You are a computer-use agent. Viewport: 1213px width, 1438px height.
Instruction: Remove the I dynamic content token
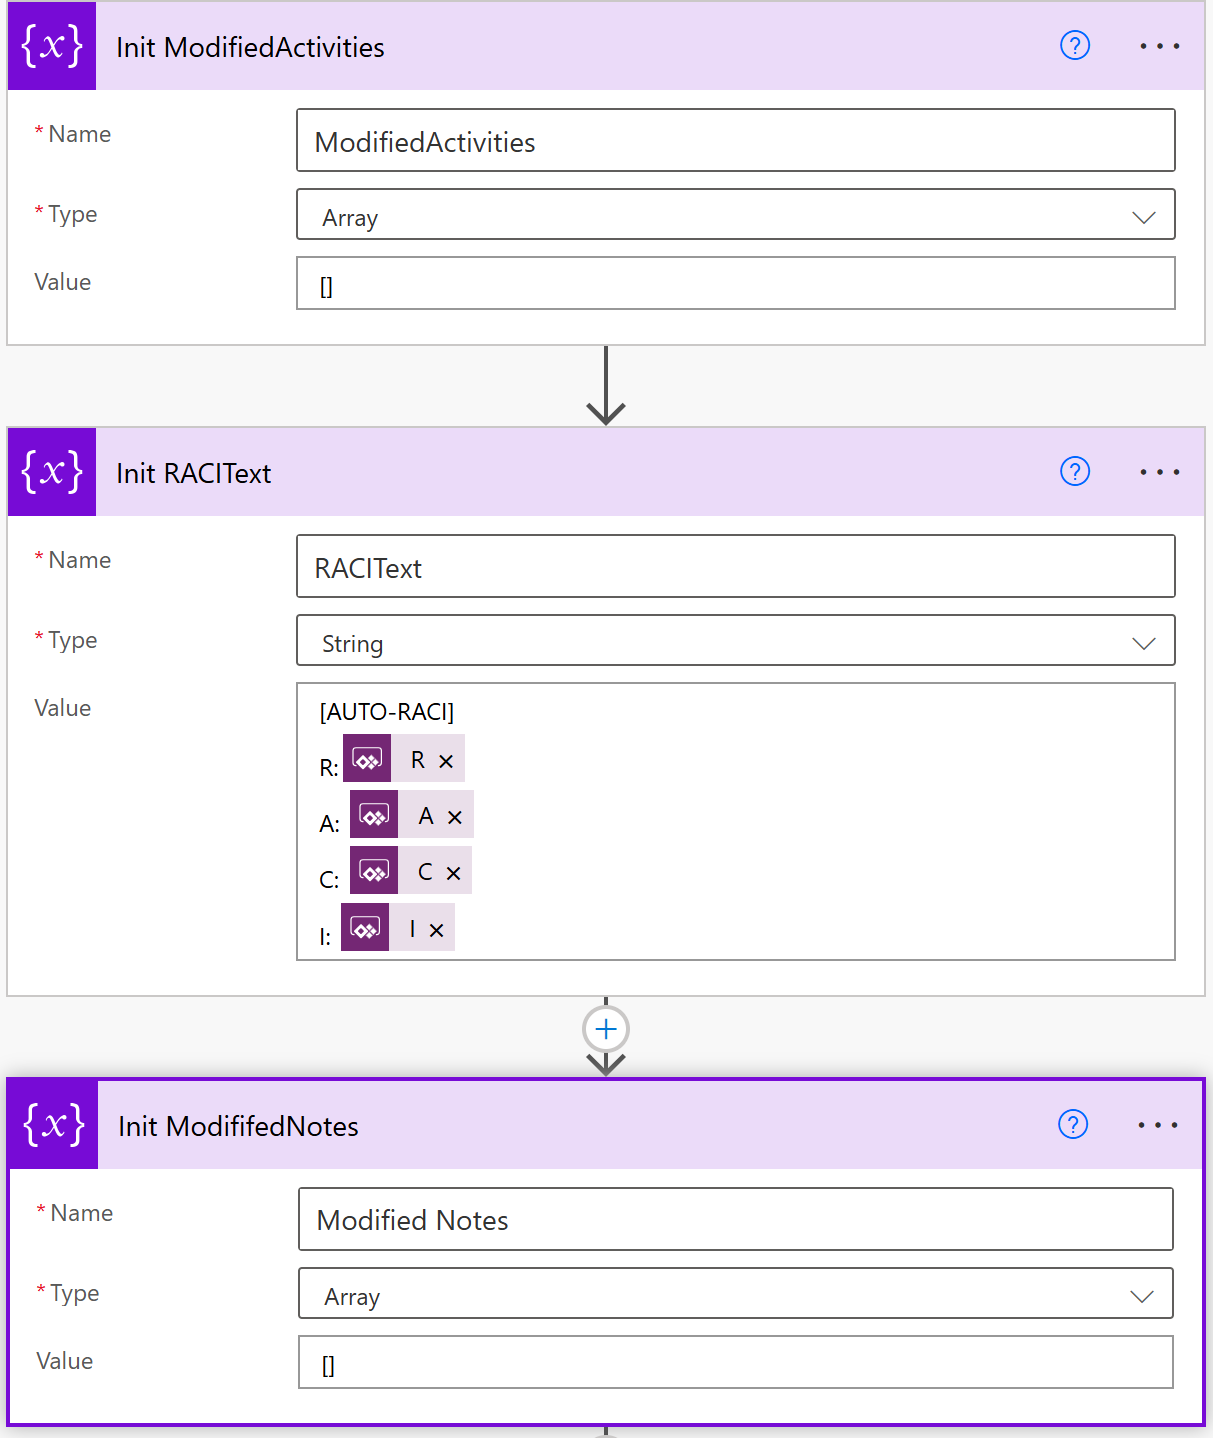tap(436, 930)
